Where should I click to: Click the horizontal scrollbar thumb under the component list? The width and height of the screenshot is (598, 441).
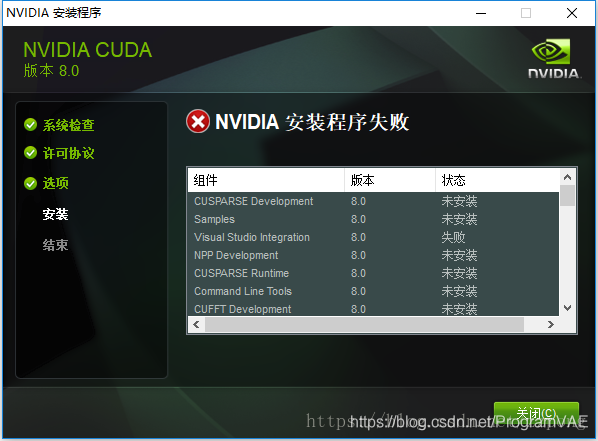click(x=365, y=325)
